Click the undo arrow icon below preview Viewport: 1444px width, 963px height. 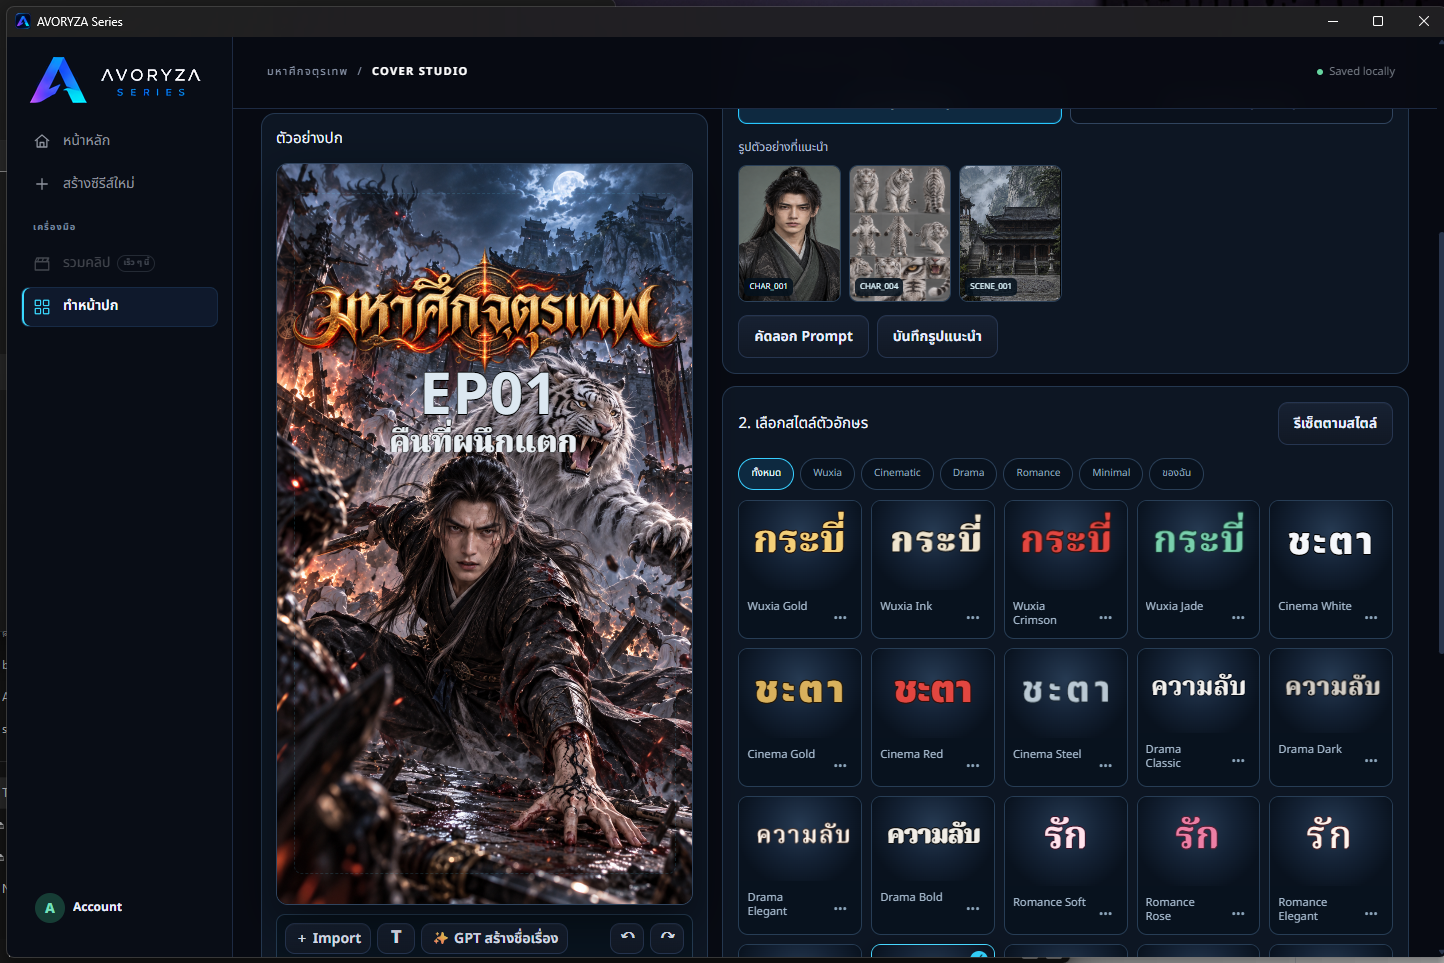(628, 937)
